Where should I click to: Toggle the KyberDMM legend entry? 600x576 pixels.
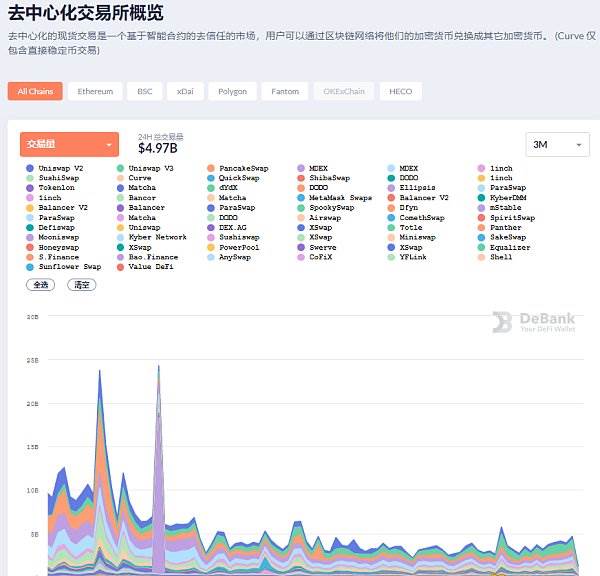click(502, 198)
